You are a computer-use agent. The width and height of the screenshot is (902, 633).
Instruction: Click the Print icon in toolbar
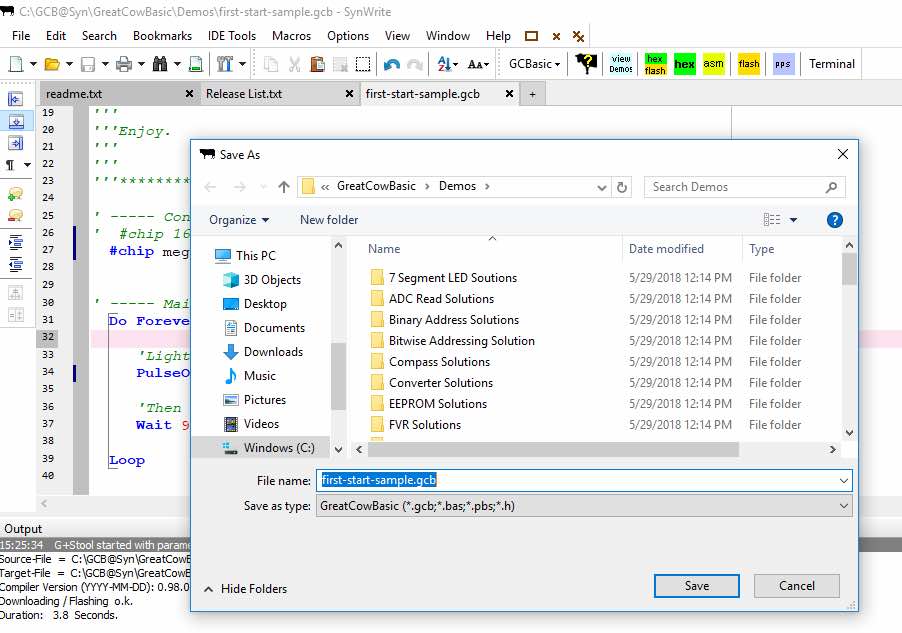tap(124, 64)
